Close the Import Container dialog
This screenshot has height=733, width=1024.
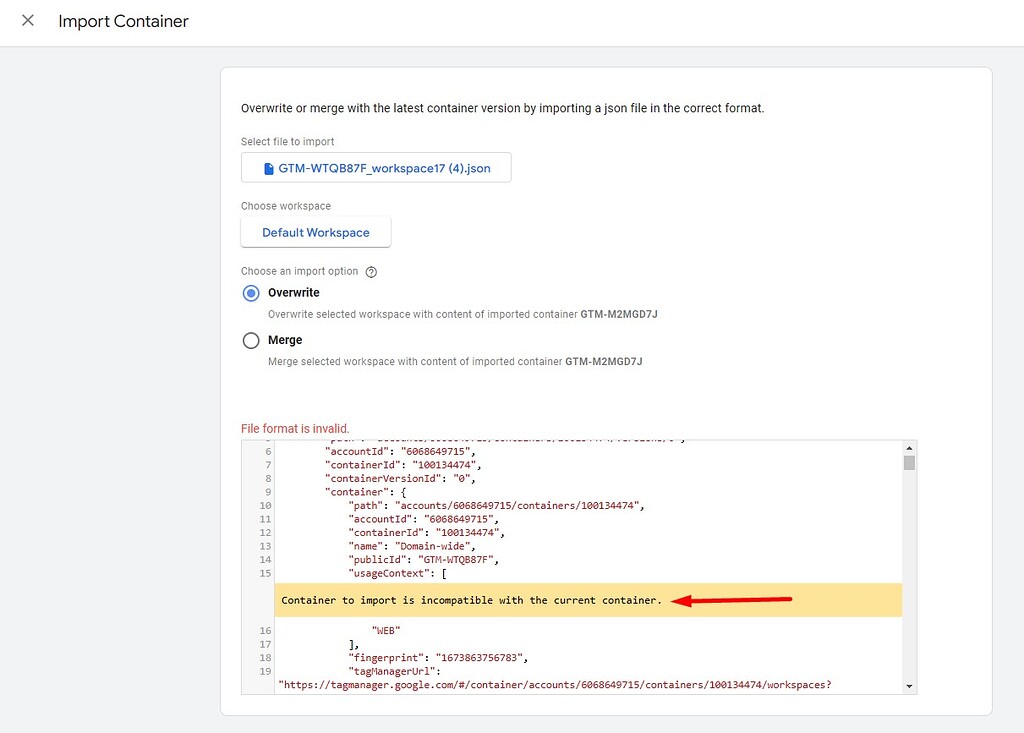coord(27,20)
